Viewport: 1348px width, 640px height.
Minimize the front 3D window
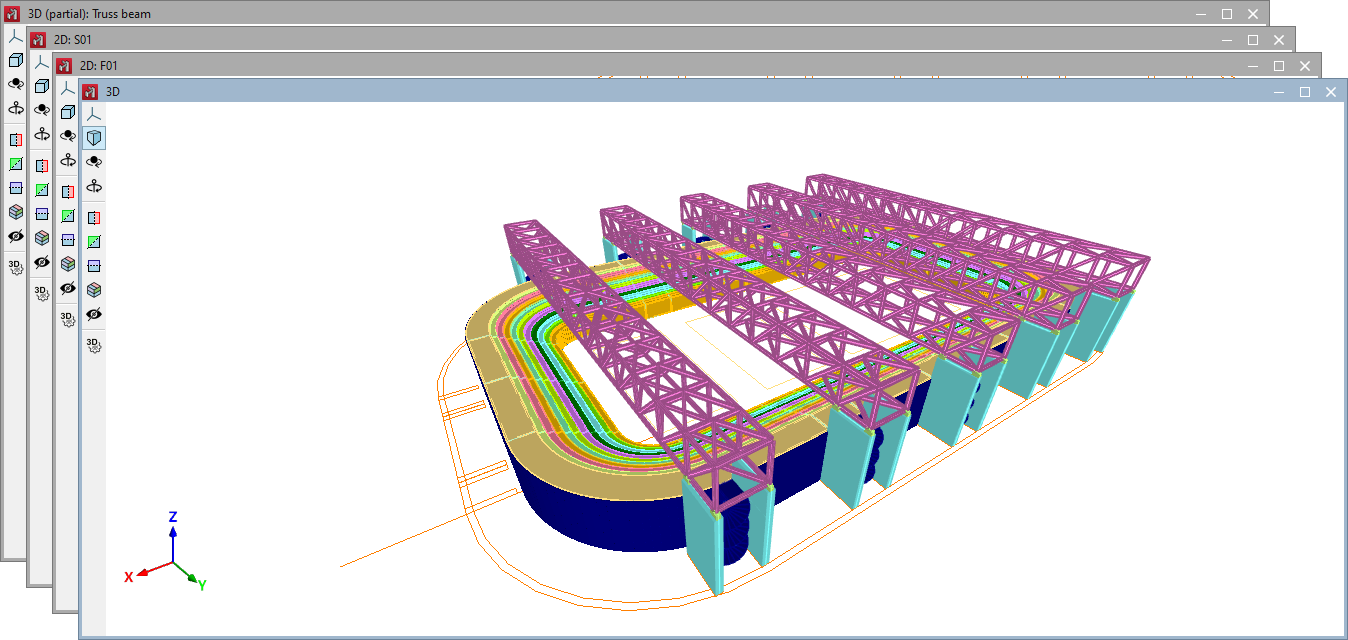(1279, 91)
